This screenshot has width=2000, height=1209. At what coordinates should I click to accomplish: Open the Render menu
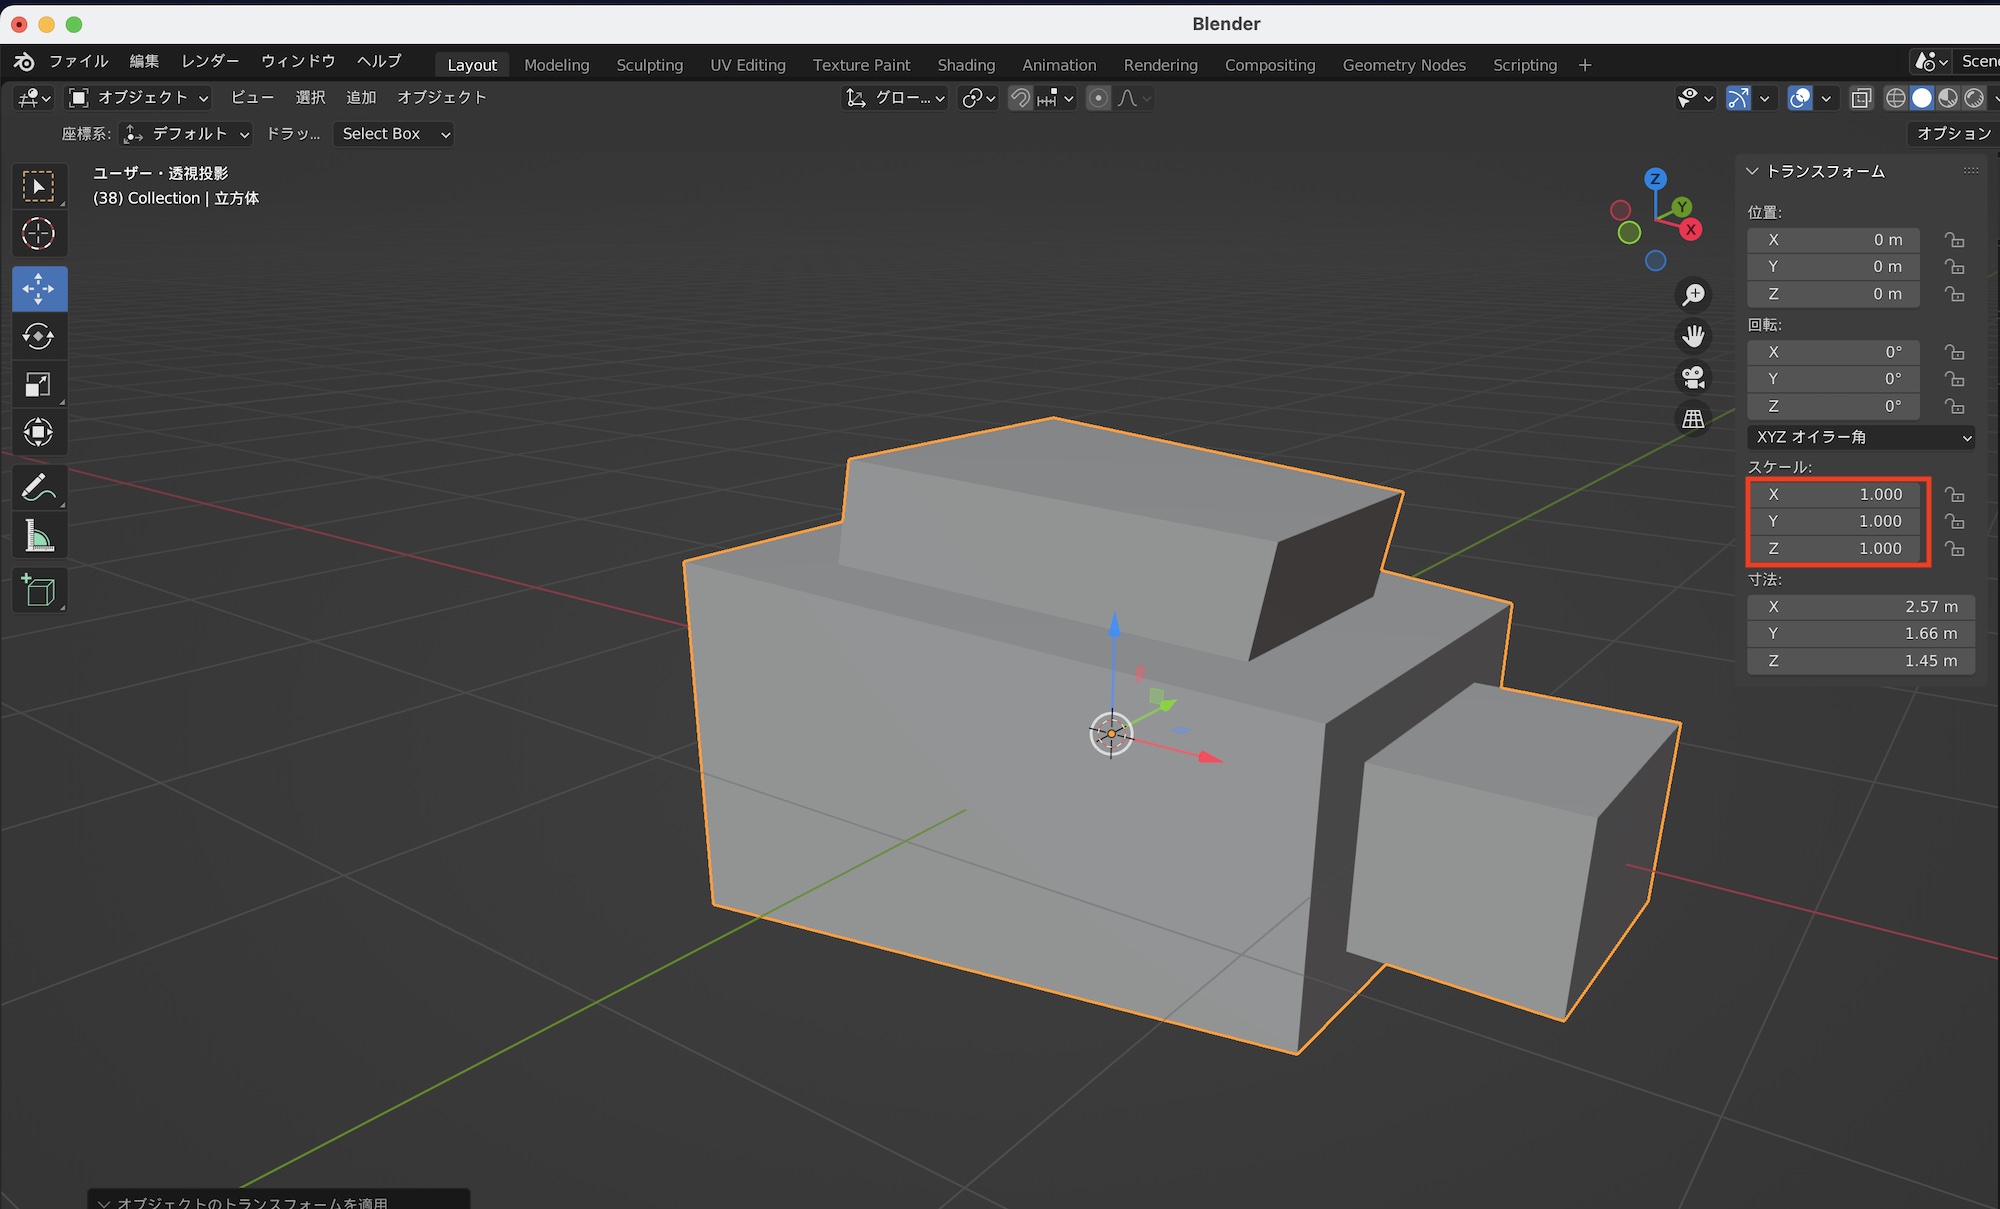[210, 61]
